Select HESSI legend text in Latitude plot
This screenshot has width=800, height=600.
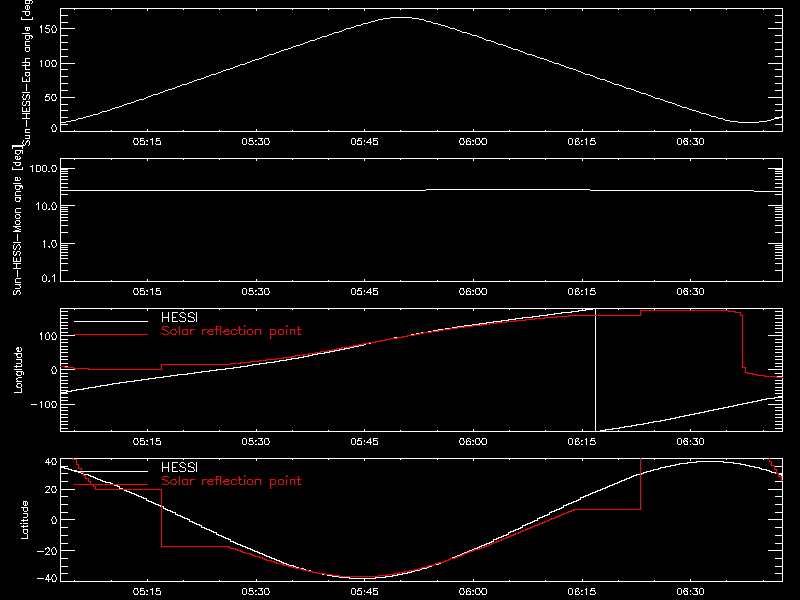179,467
